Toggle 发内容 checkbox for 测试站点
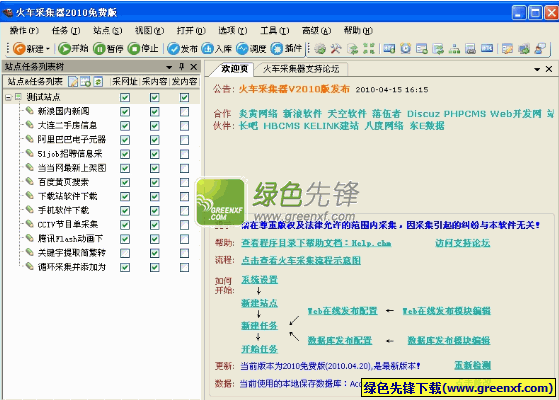Screen dimensions: 559x400 tap(184, 97)
